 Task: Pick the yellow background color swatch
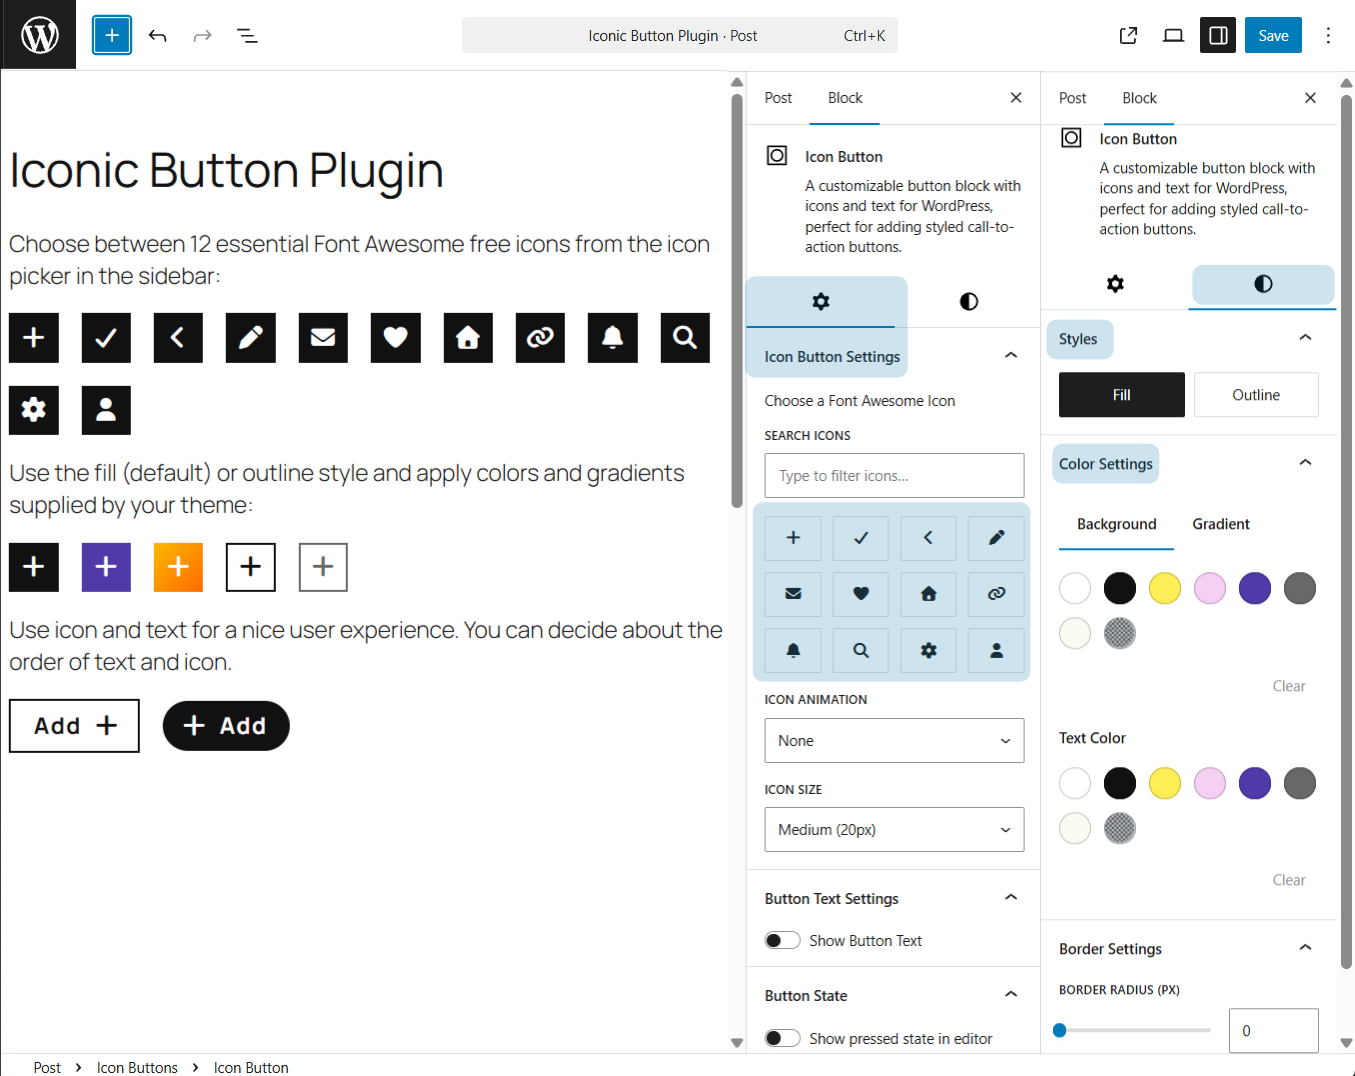click(x=1165, y=588)
